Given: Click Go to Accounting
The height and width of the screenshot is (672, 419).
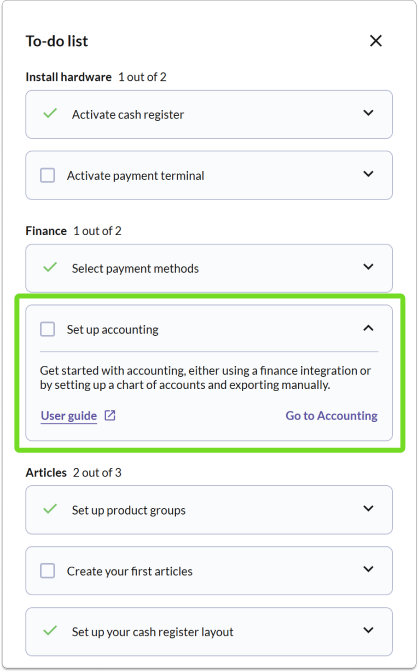Looking at the screenshot, I should tap(332, 416).
